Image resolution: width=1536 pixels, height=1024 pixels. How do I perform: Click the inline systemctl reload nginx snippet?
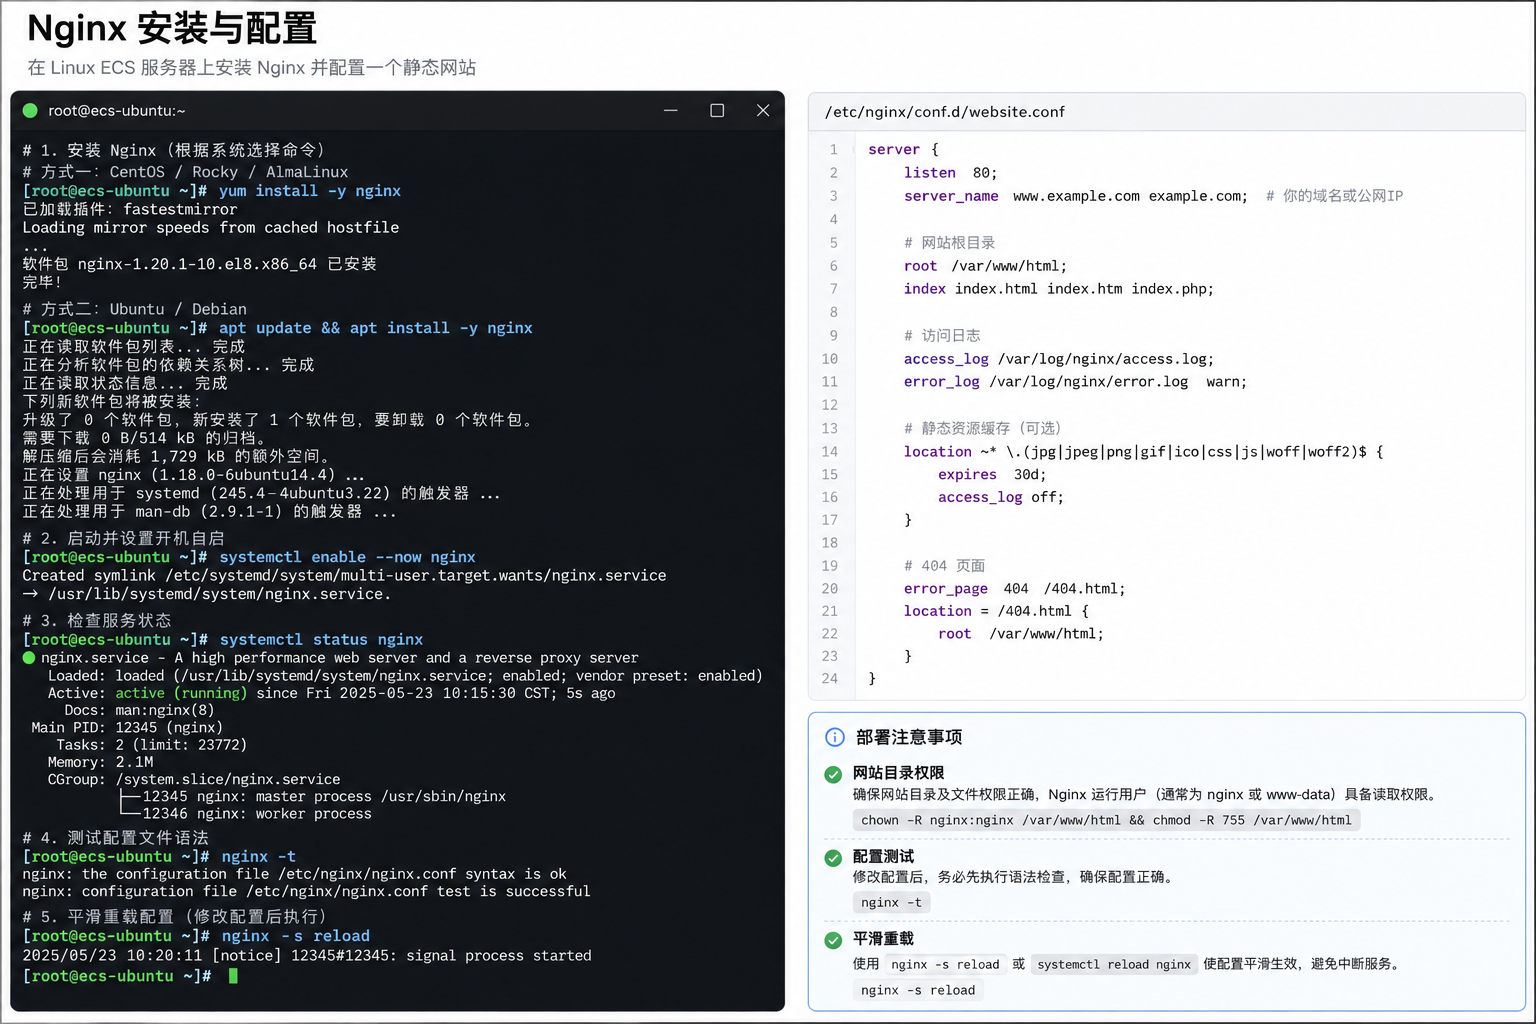(1114, 964)
